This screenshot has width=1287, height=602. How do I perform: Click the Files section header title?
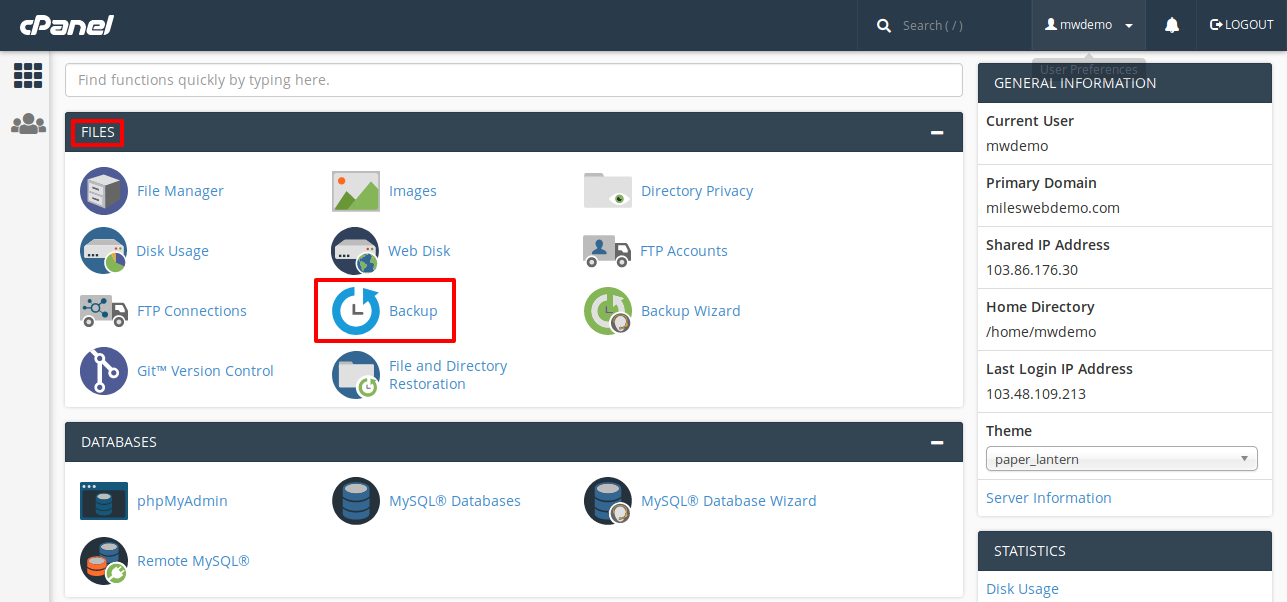(98, 132)
